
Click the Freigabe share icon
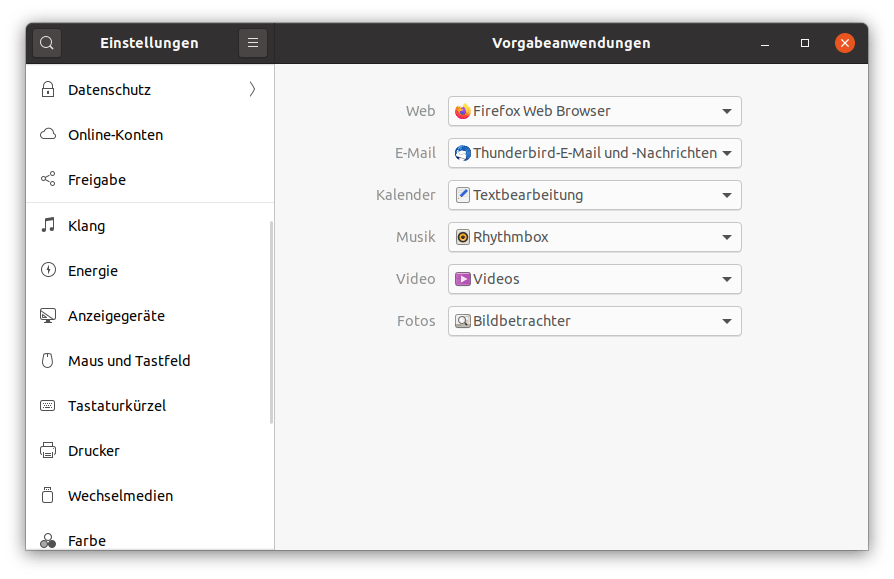coord(47,180)
